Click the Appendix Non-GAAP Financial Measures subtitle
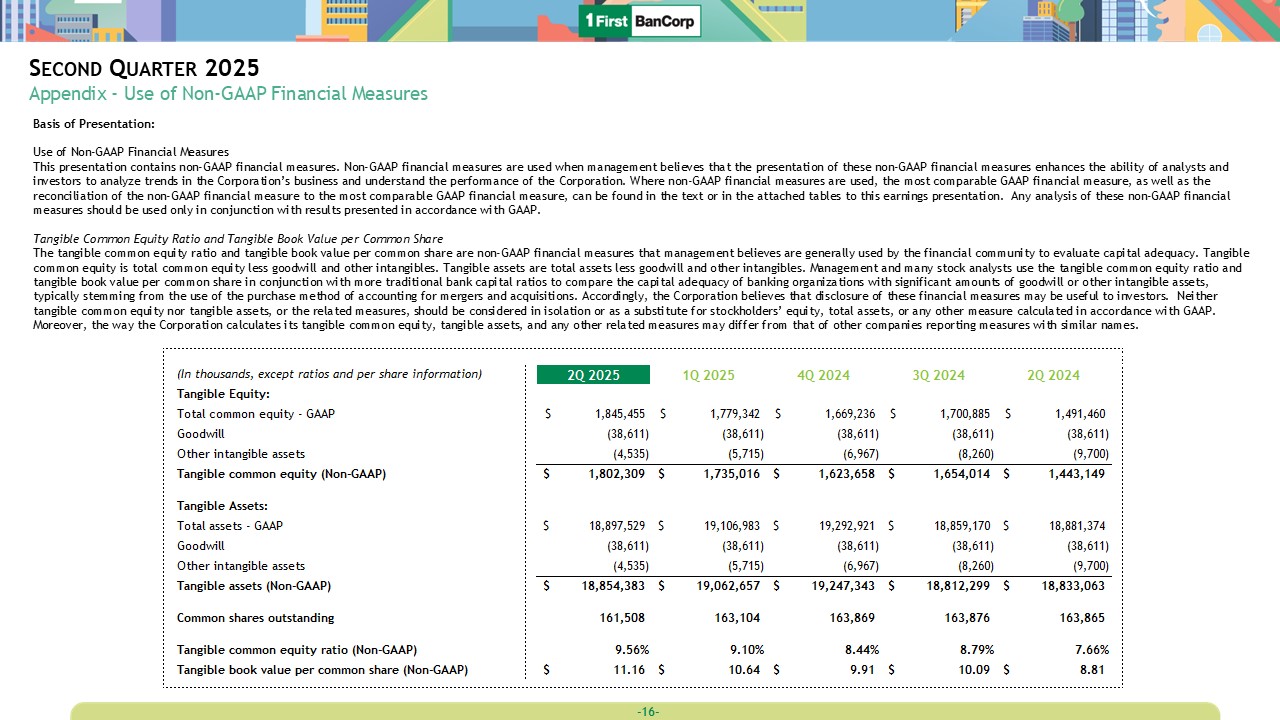 (x=228, y=94)
